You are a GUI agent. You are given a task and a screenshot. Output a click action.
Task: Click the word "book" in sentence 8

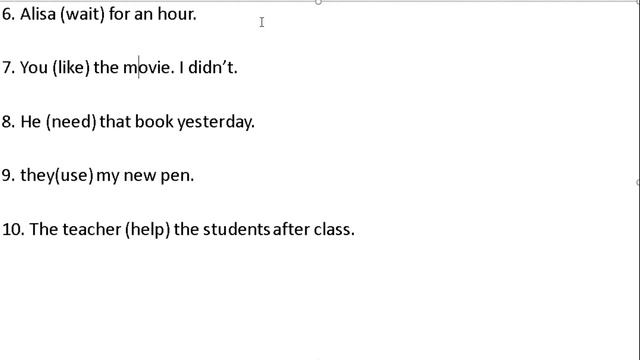coord(154,122)
